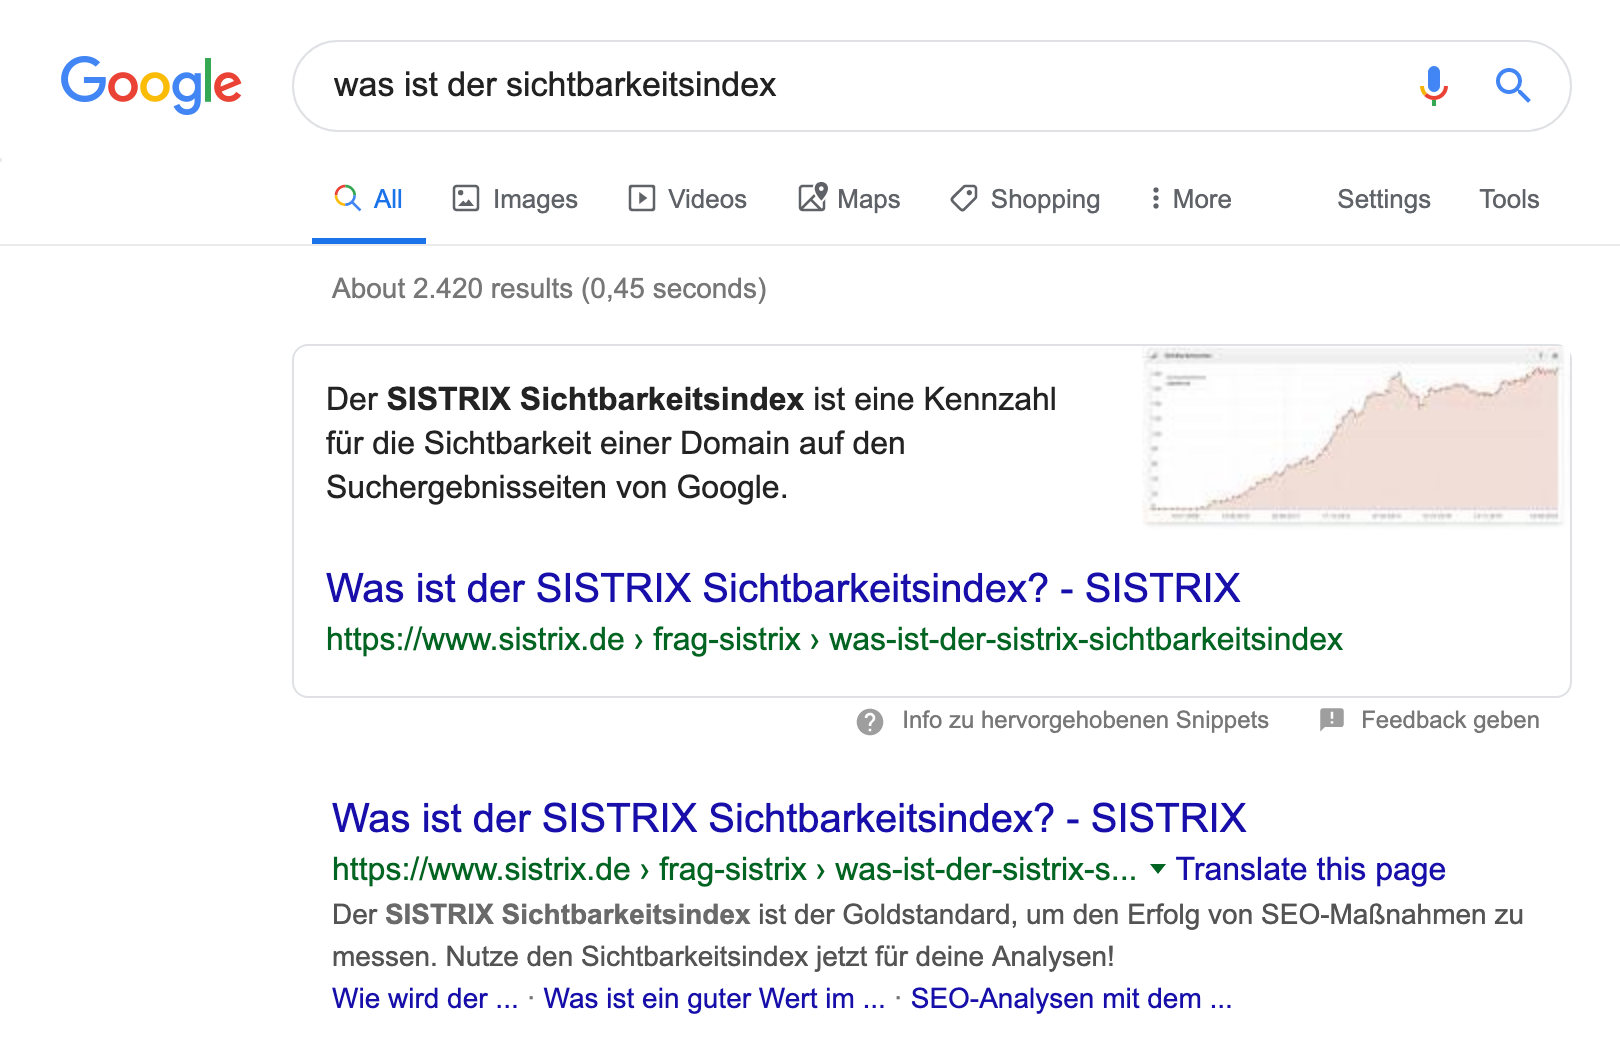Click the About 2.420 results text
The image size is (1620, 1050).
[x=549, y=289]
